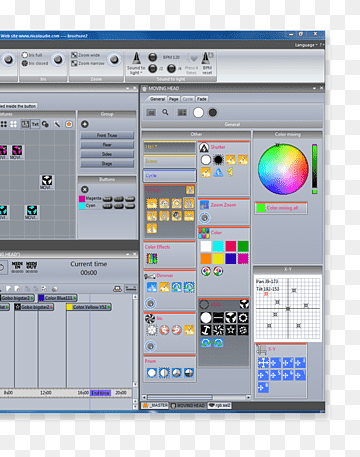Select the Shutter open white circle preset
Screen dimensions: 360x457
206,160
